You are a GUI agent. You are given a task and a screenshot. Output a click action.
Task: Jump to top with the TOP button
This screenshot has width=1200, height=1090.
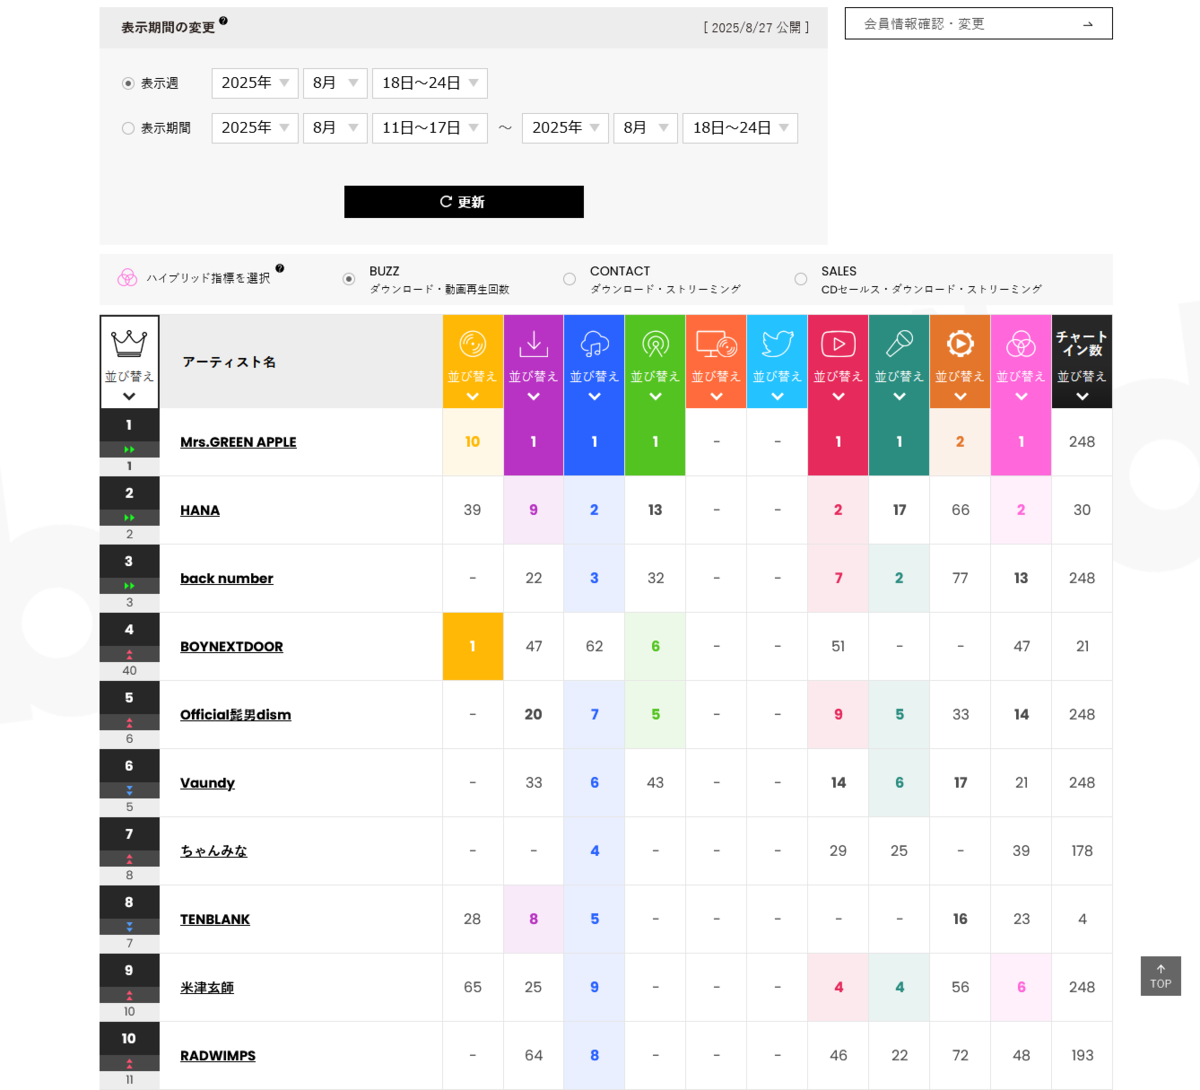coord(1160,976)
